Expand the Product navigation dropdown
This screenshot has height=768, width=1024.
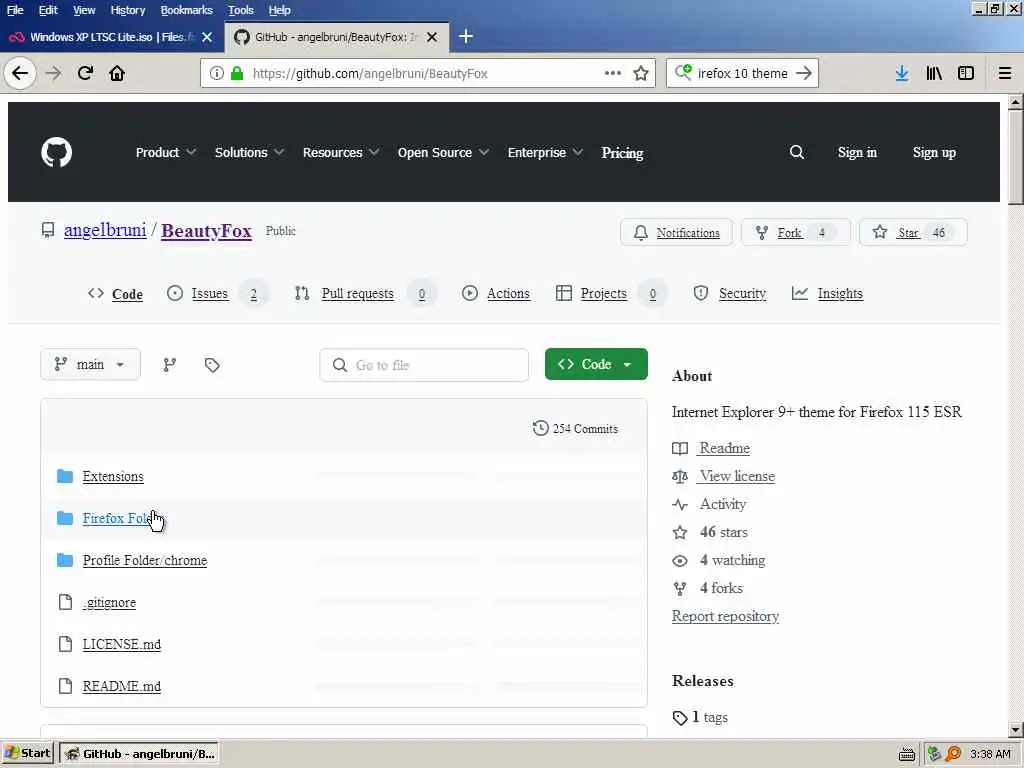[x=165, y=152]
